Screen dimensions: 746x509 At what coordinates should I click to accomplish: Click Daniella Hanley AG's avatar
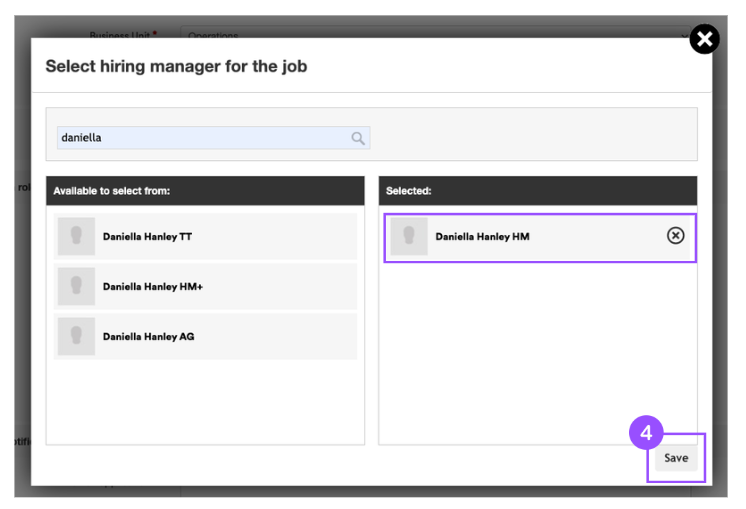(76, 337)
